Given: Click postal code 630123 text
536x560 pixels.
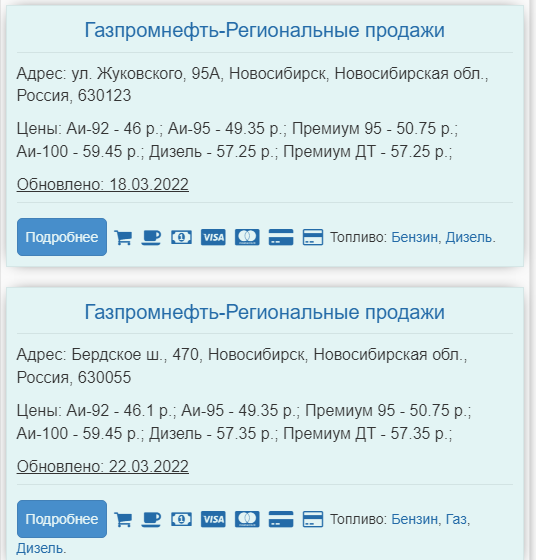Looking at the screenshot, I should 105,96.
